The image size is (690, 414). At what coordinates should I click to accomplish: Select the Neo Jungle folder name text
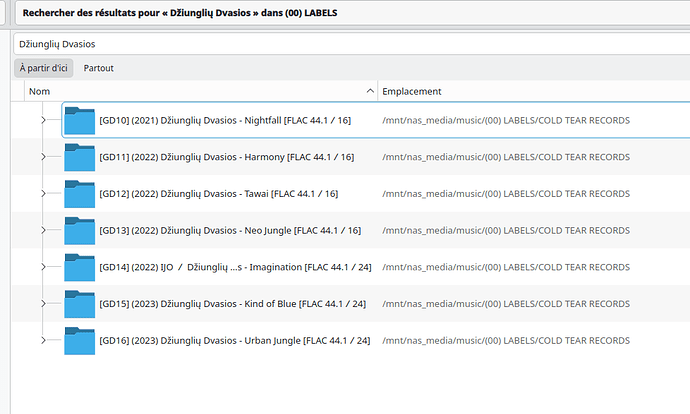[230, 230]
